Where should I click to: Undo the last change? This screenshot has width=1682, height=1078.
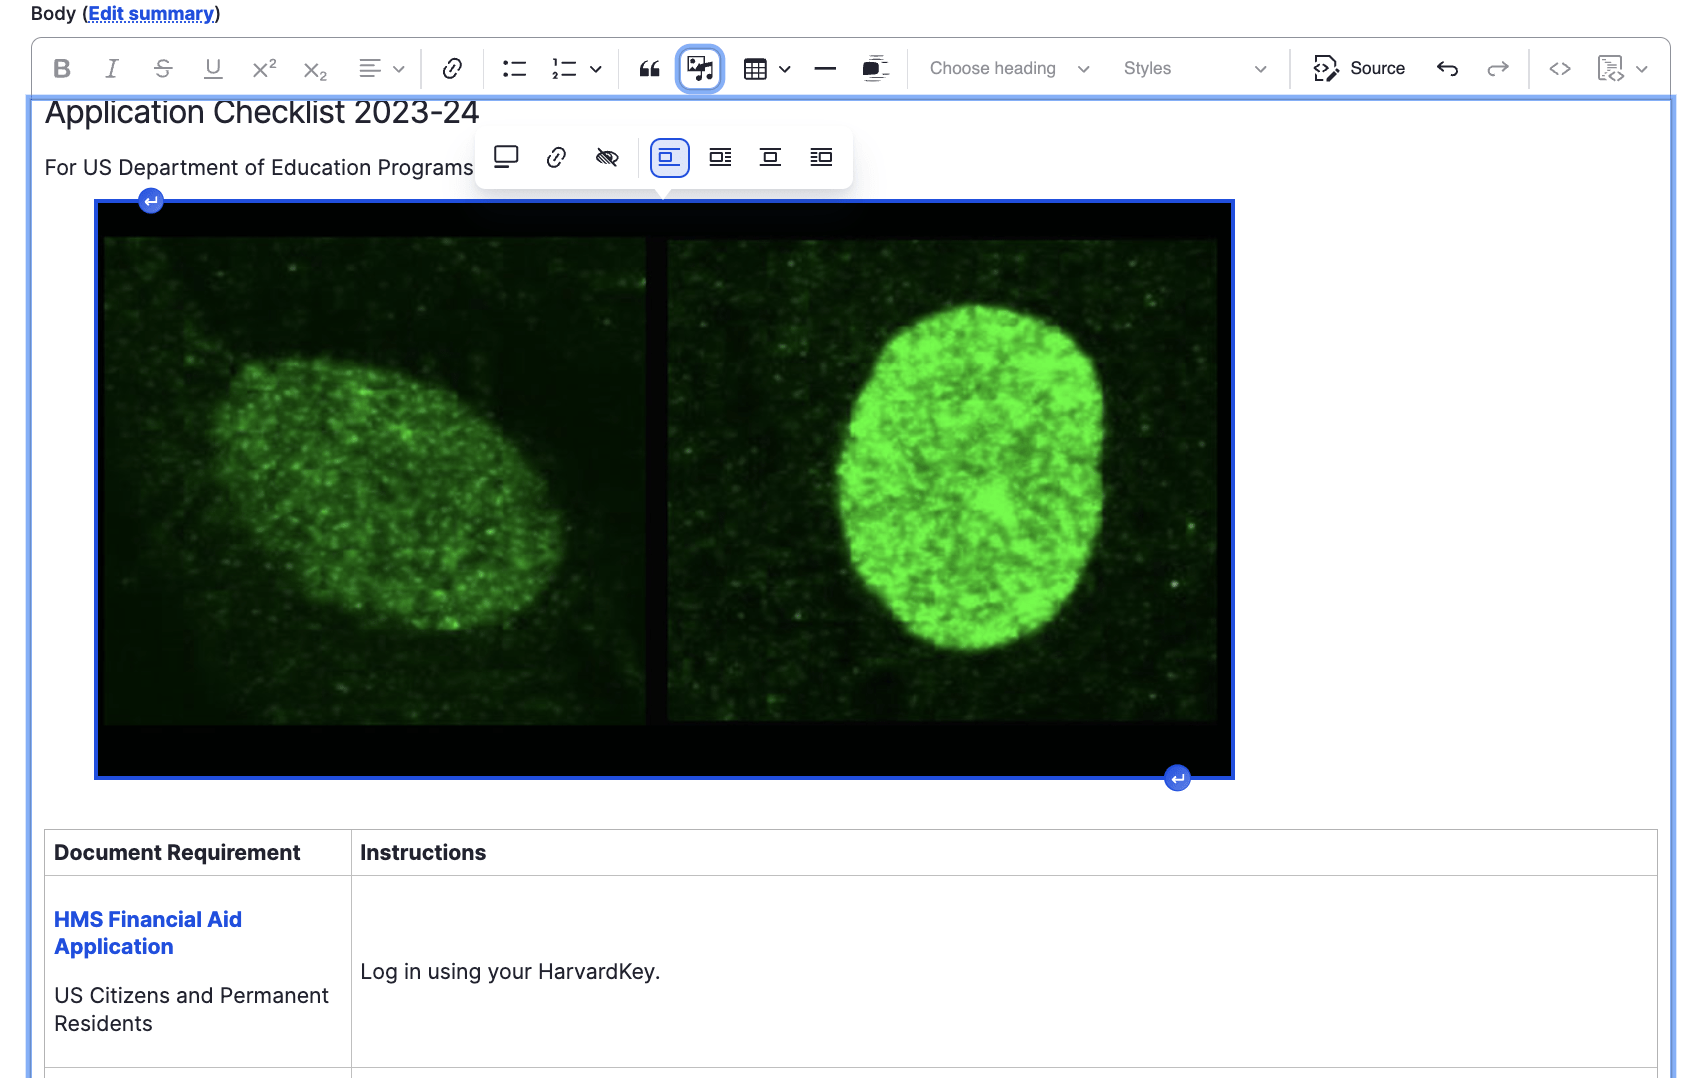tap(1447, 68)
